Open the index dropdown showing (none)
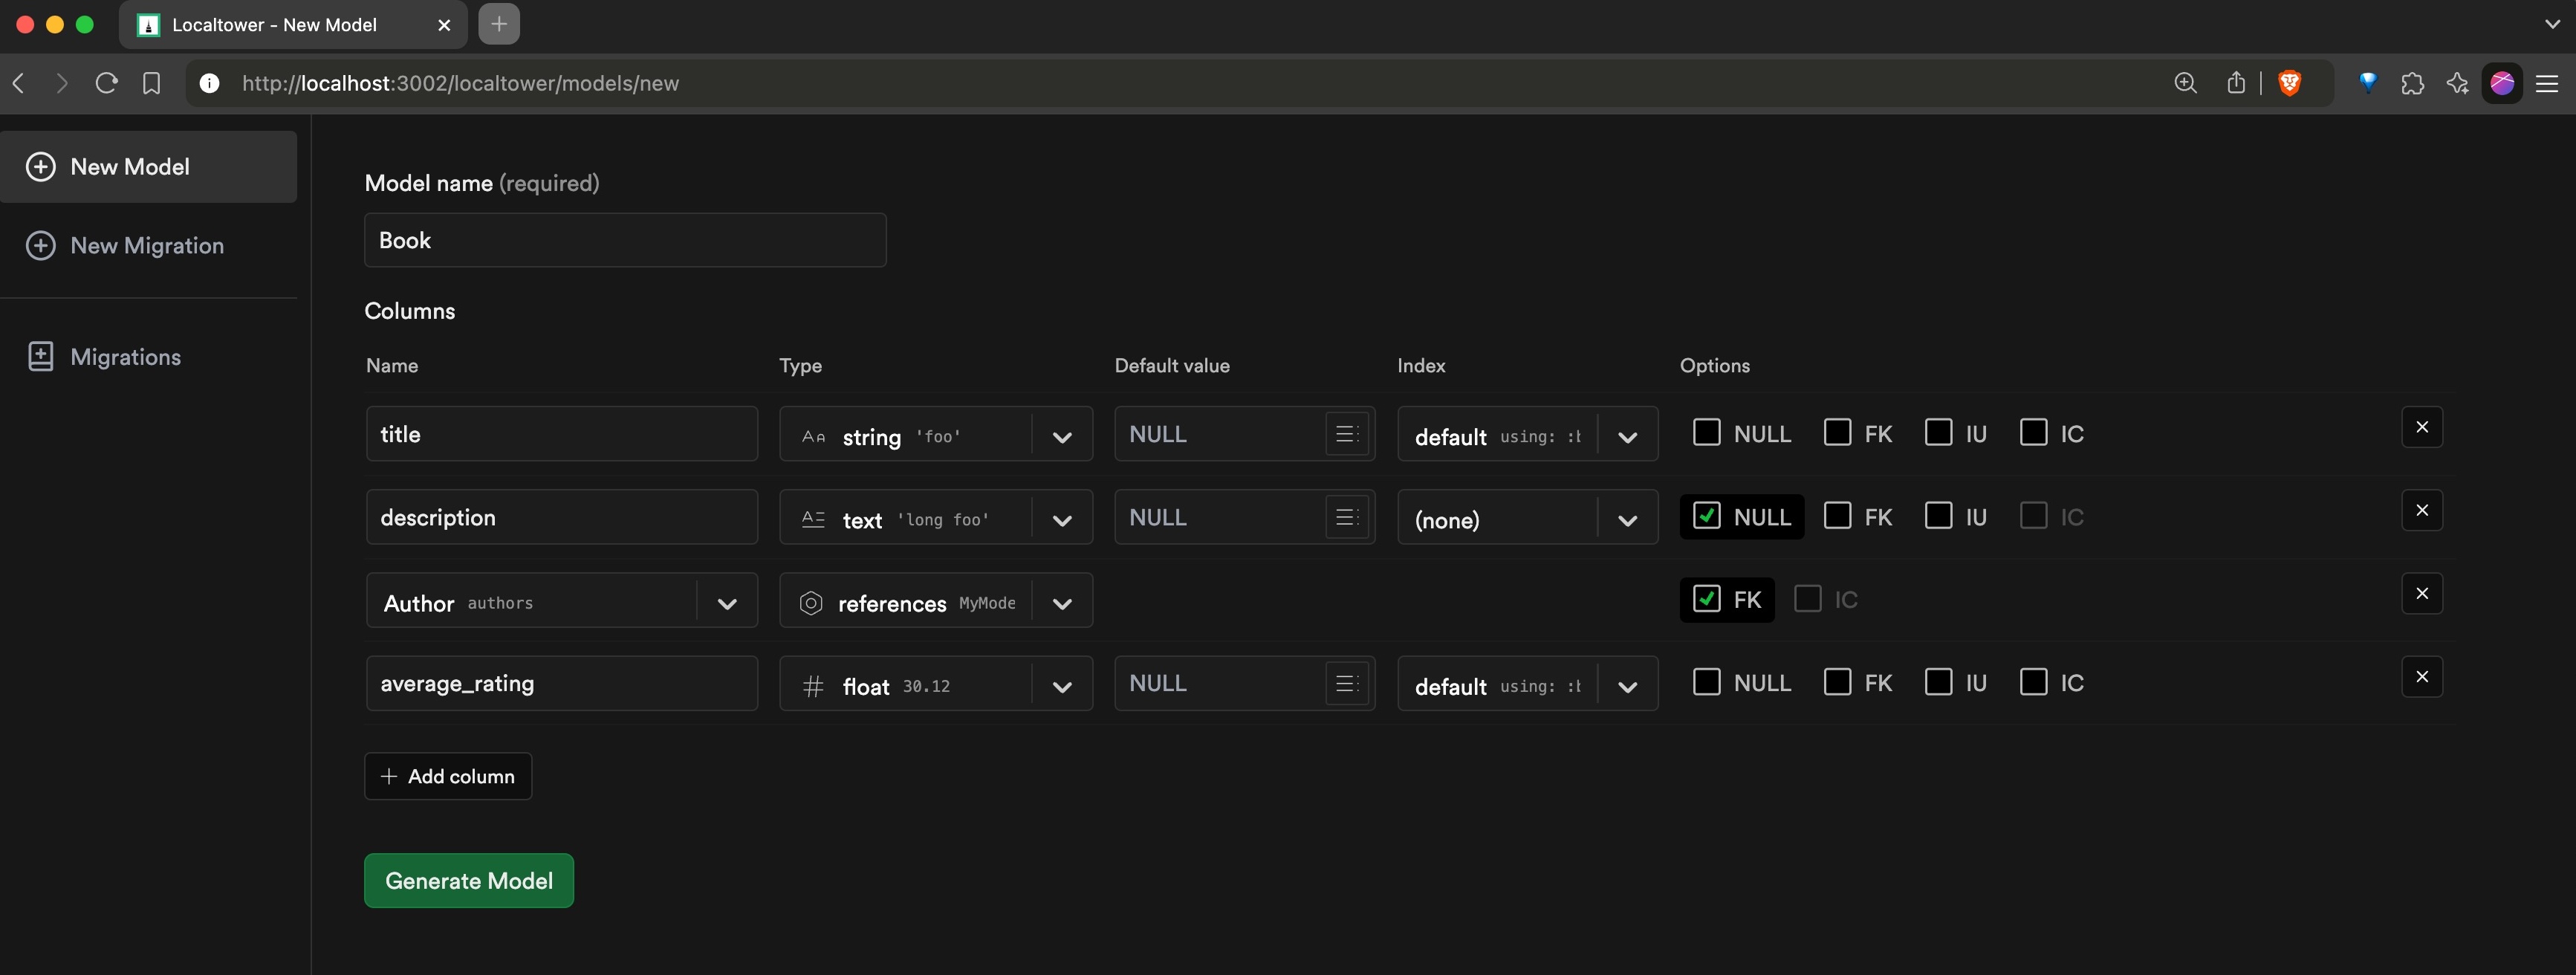Viewport: 2576px width, 975px height. [1626, 520]
